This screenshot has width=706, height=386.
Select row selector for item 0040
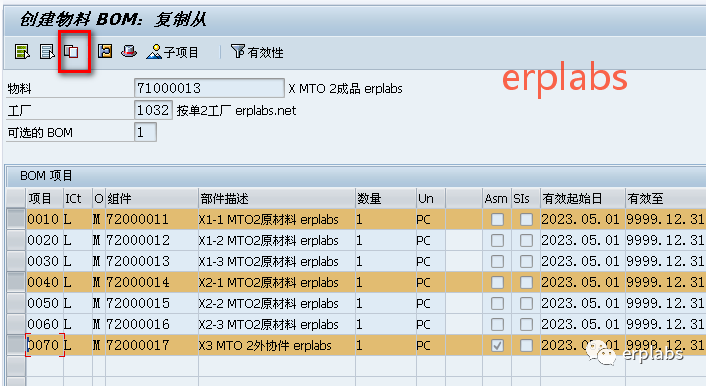(16, 282)
